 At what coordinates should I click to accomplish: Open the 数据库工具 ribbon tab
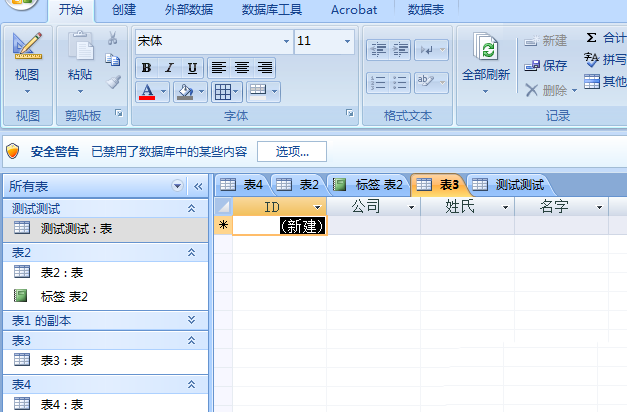[273, 10]
